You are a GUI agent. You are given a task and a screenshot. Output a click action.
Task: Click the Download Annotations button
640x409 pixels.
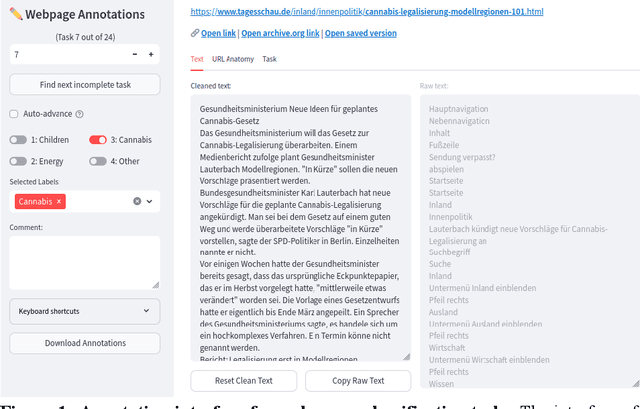pyautogui.click(x=84, y=343)
